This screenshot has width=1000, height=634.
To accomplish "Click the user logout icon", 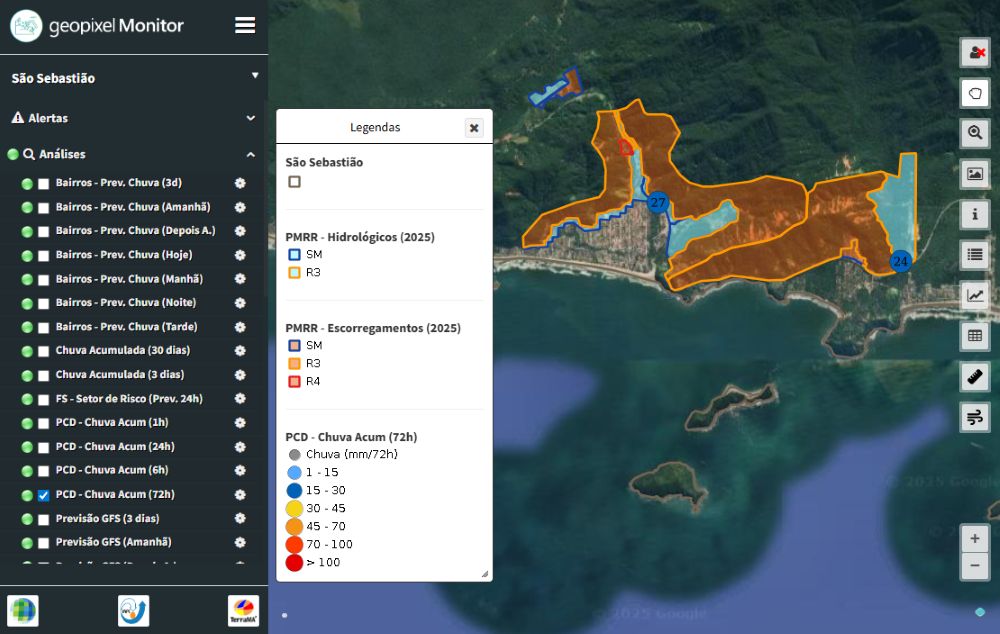I will pyautogui.click(x=975, y=53).
